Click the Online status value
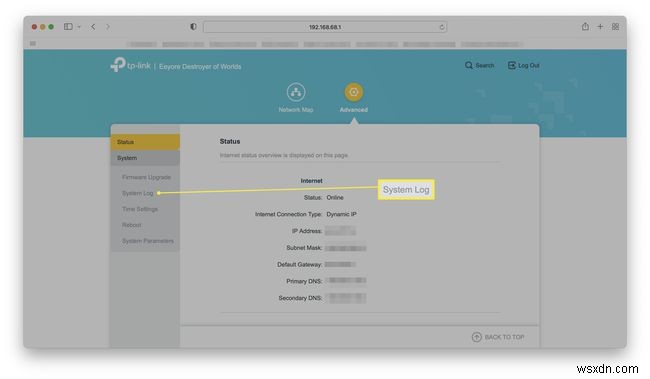Screen dimensions: 650x379 coord(335,197)
